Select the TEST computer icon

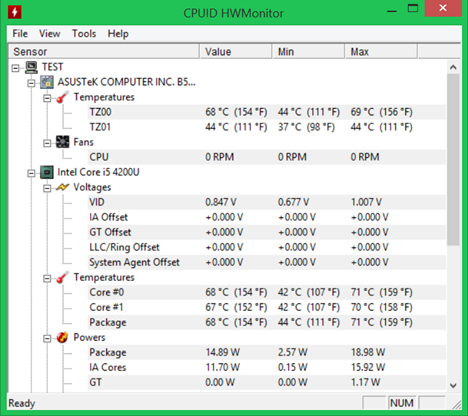point(32,67)
